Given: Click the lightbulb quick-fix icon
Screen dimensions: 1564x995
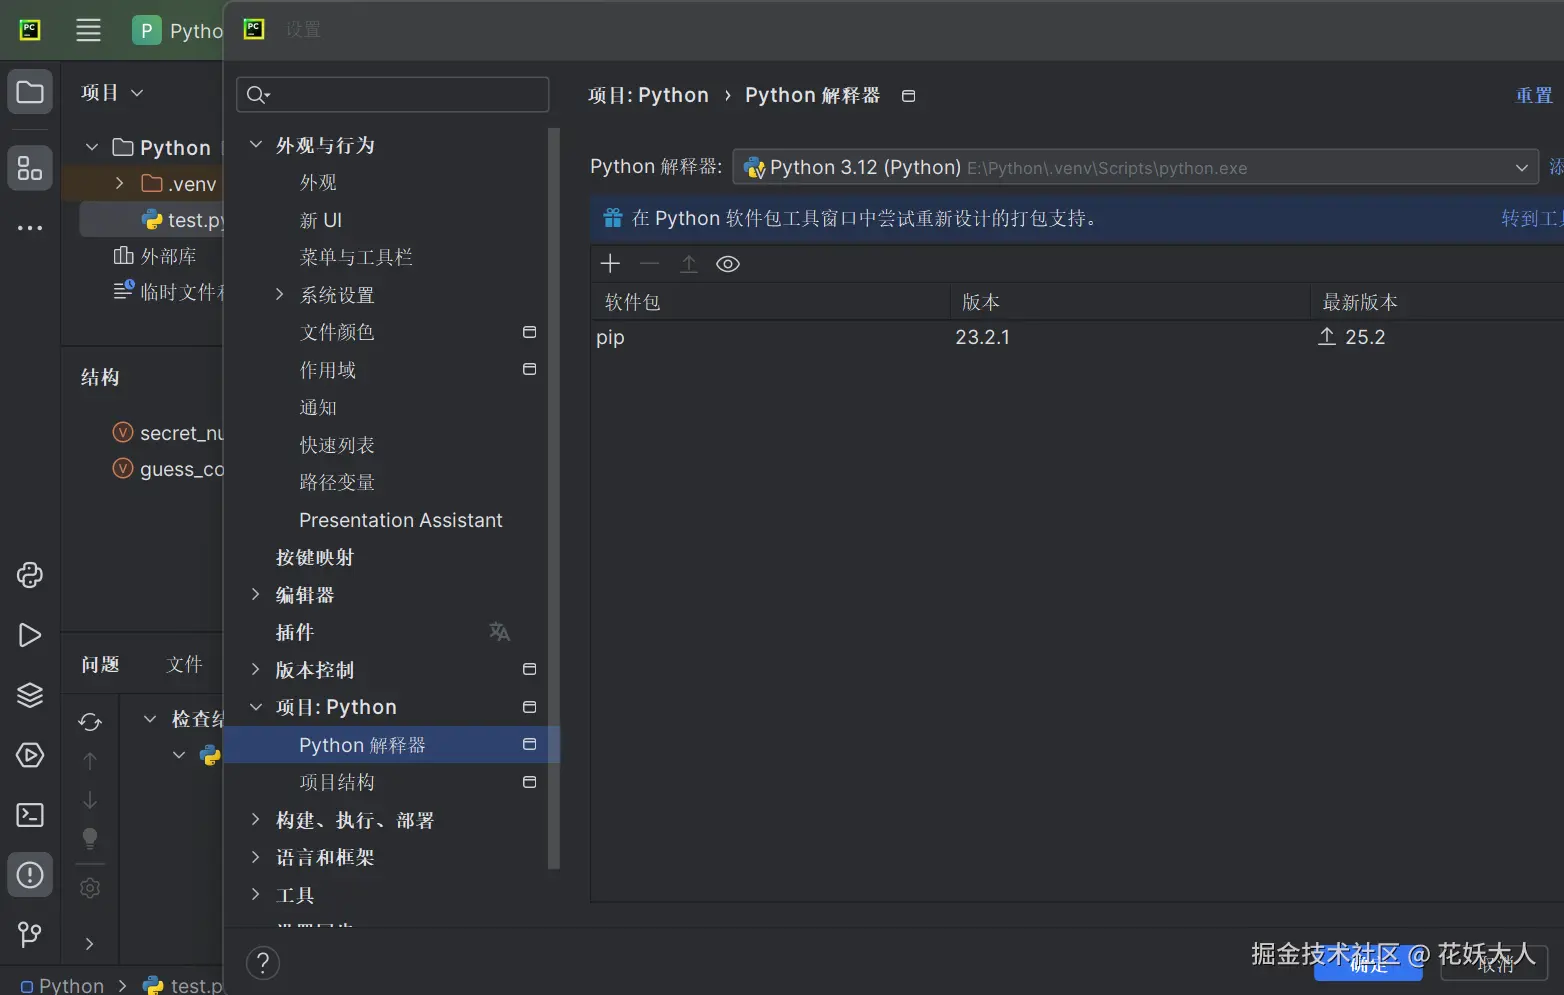Looking at the screenshot, I should [x=90, y=839].
